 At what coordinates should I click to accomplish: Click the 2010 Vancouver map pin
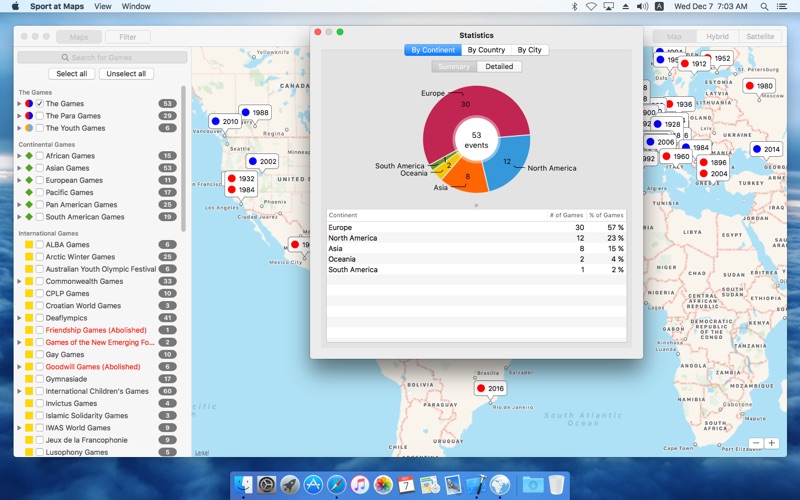coord(225,121)
